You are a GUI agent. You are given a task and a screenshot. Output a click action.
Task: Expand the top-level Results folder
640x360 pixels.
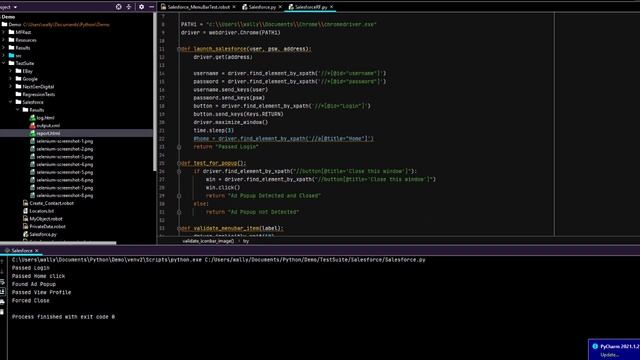[x=4, y=47]
